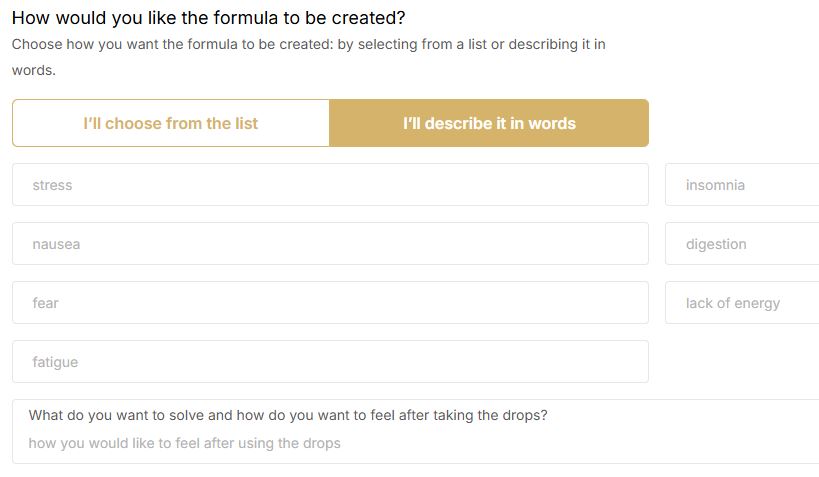Activate the "digestion" input field

[742, 244]
